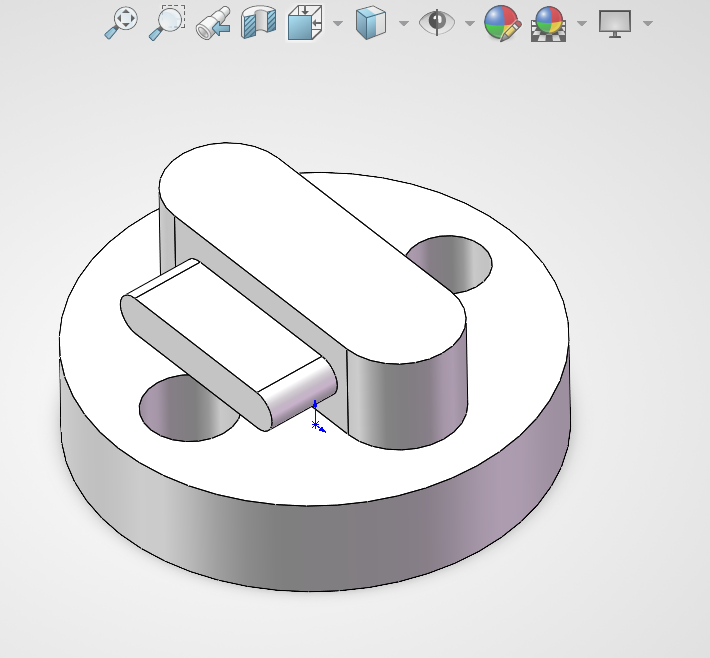Click the View Settings monitor icon
This screenshot has width=710, height=658.
tap(615, 23)
